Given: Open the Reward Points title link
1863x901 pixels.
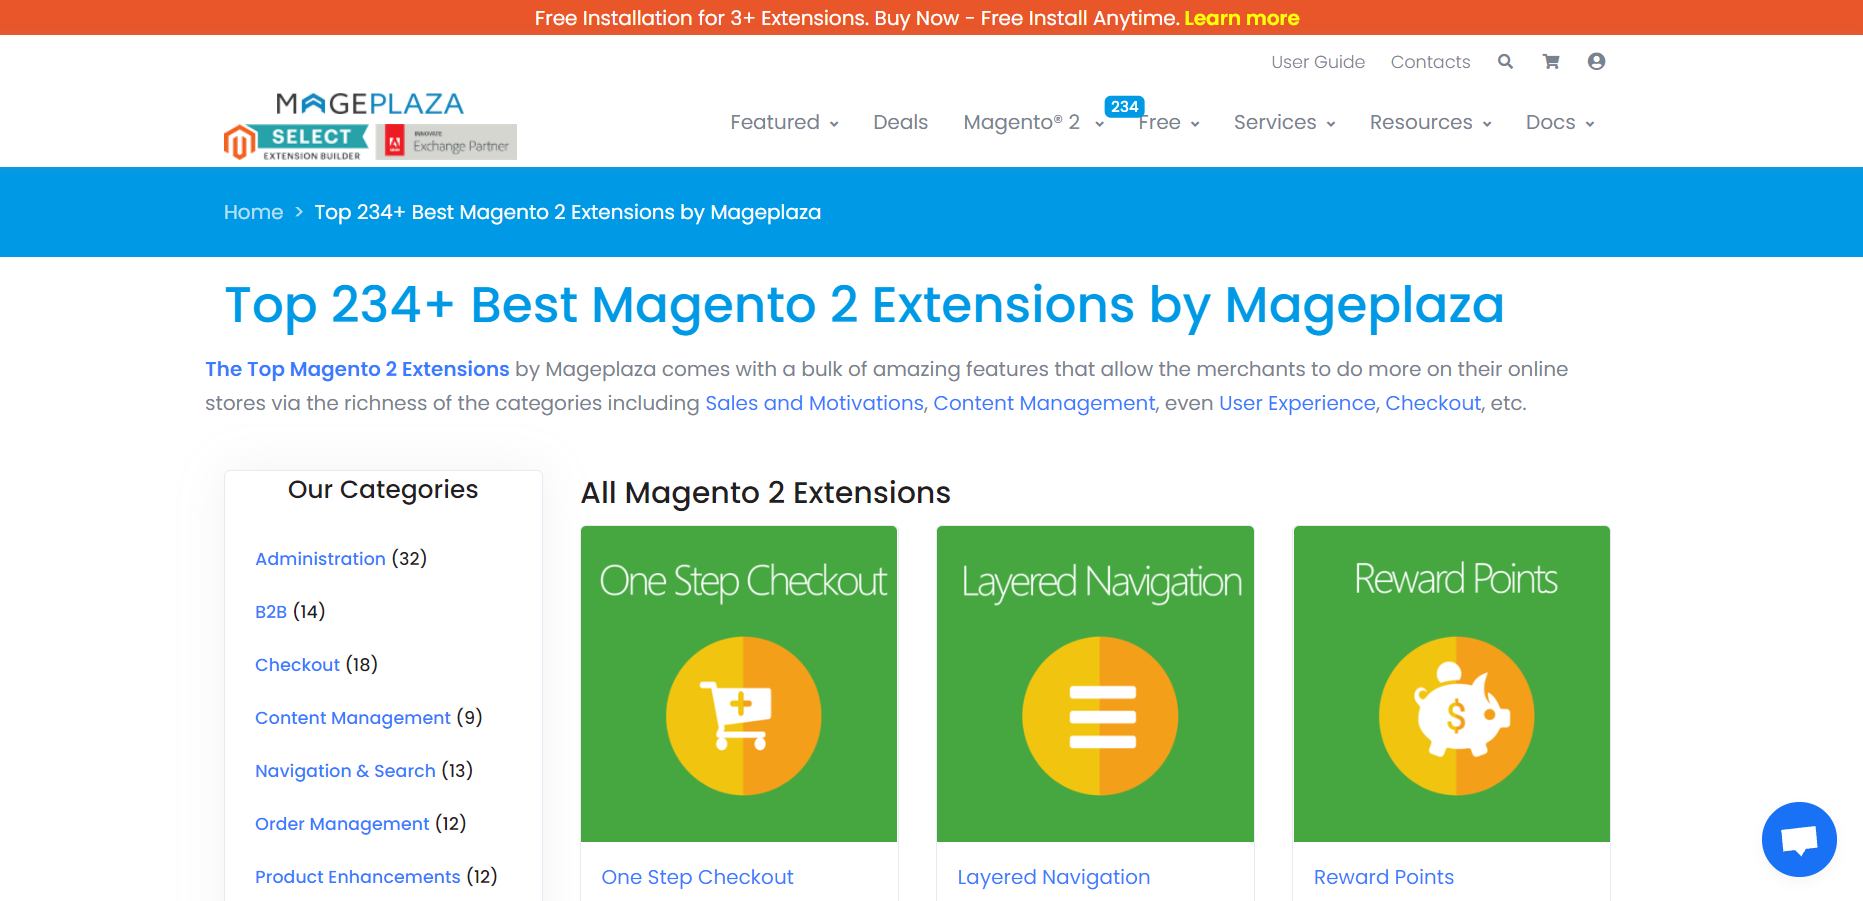Looking at the screenshot, I should coord(1384,877).
